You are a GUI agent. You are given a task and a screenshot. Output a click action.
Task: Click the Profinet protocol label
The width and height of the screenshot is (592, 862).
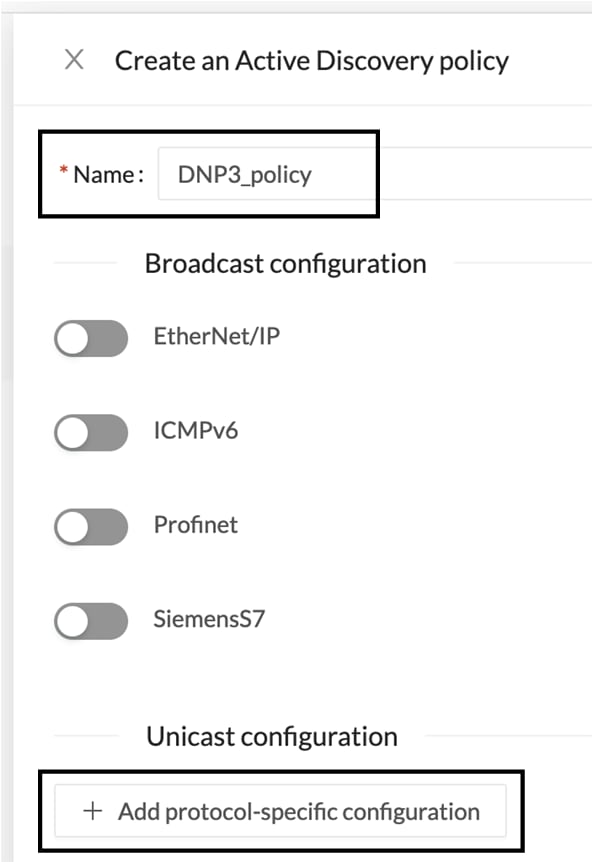tap(196, 525)
